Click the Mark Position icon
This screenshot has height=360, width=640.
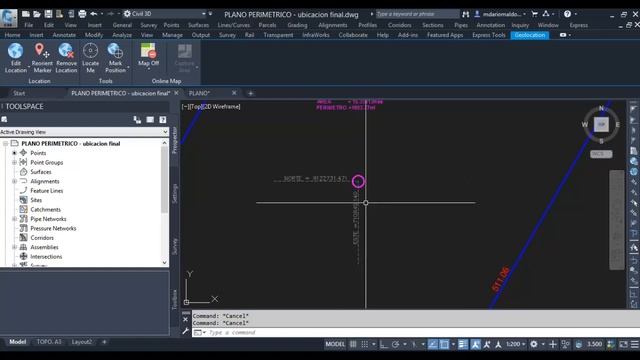tap(115, 51)
